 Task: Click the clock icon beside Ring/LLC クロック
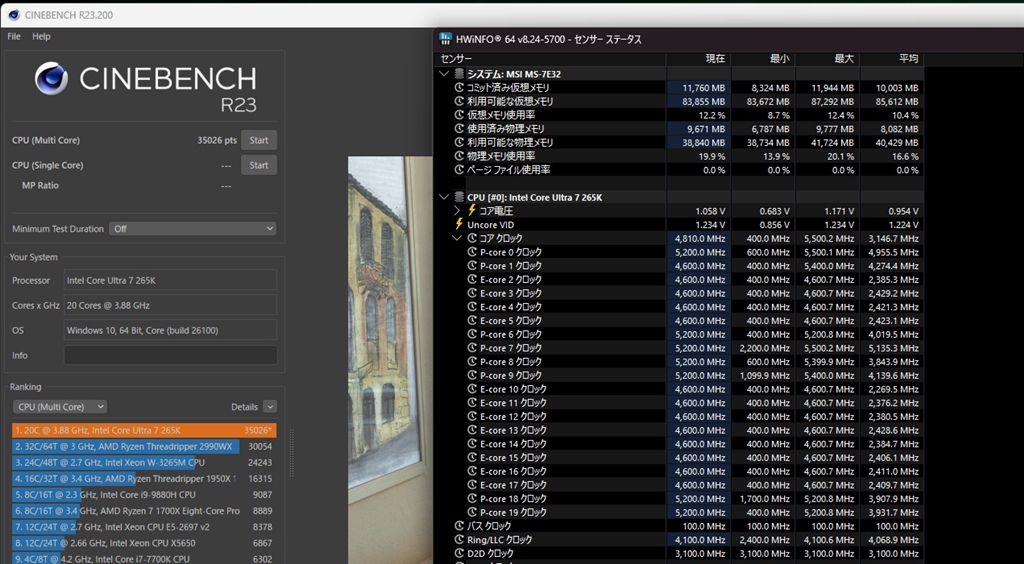click(459, 540)
